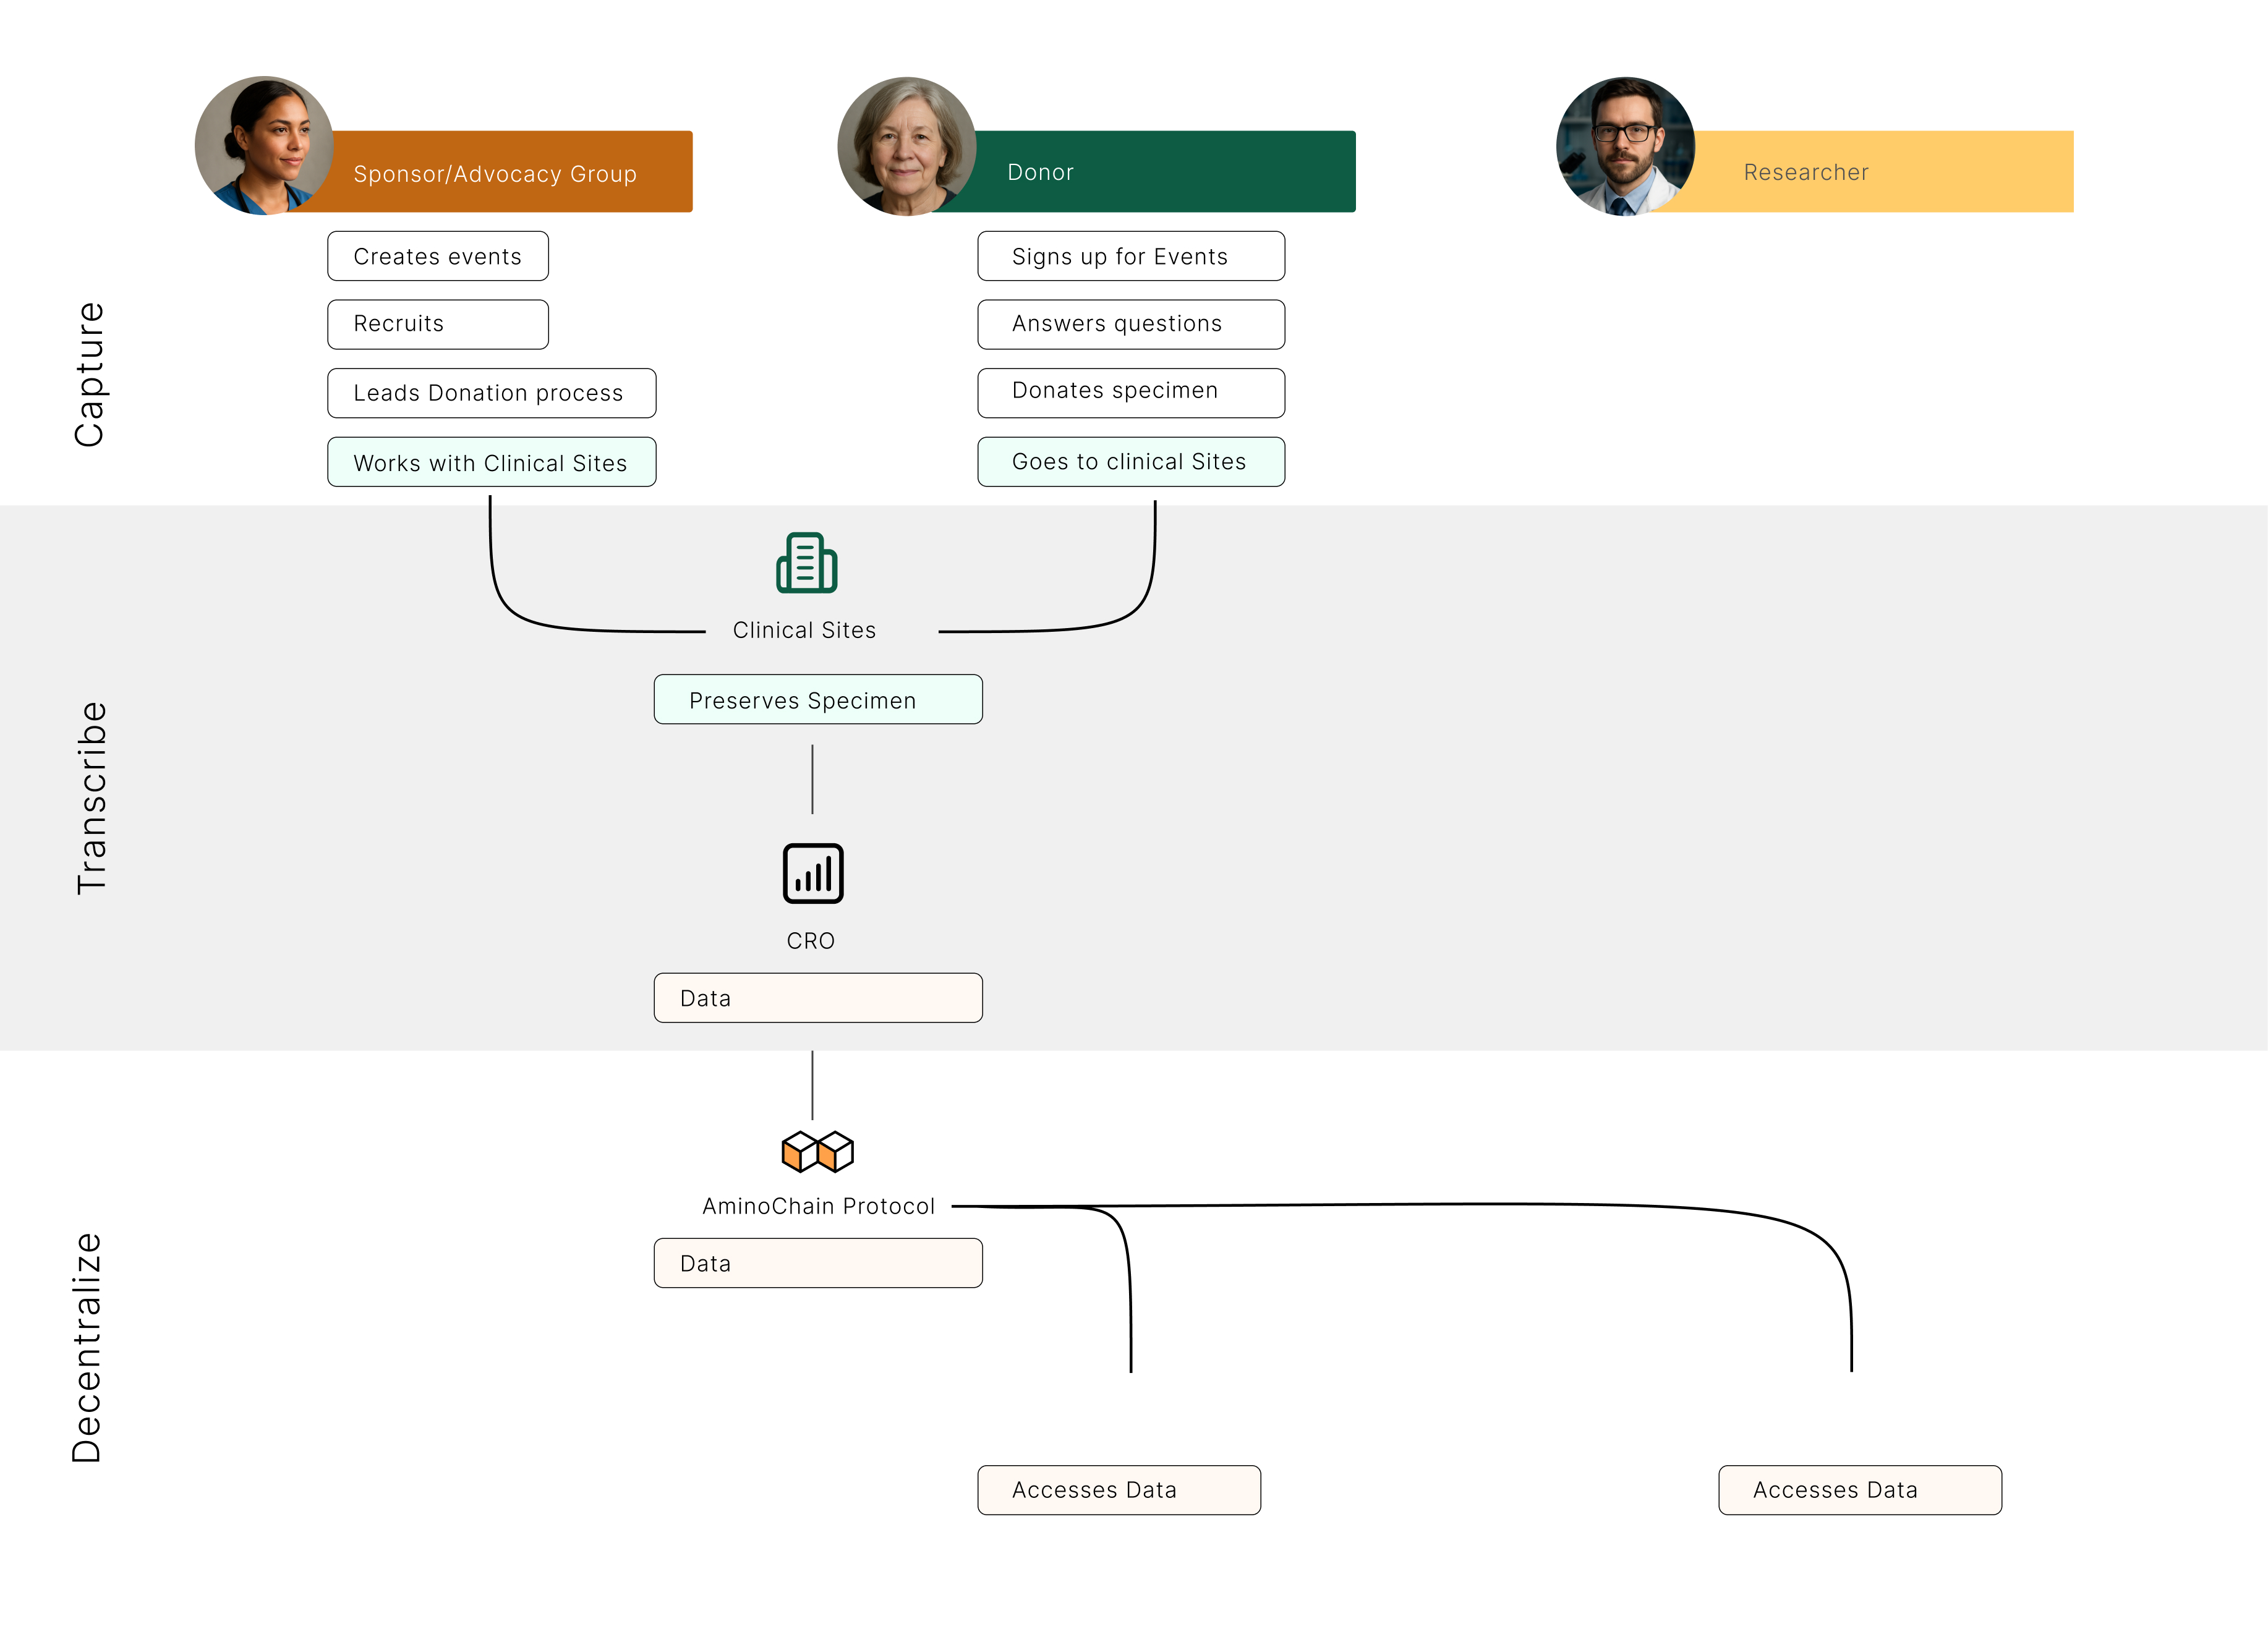This screenshot has width=2268, height=1650.
Task: Click the AminoChain Protocol cubes icon
Action: pyautogui.click(x=817, y=1151)
